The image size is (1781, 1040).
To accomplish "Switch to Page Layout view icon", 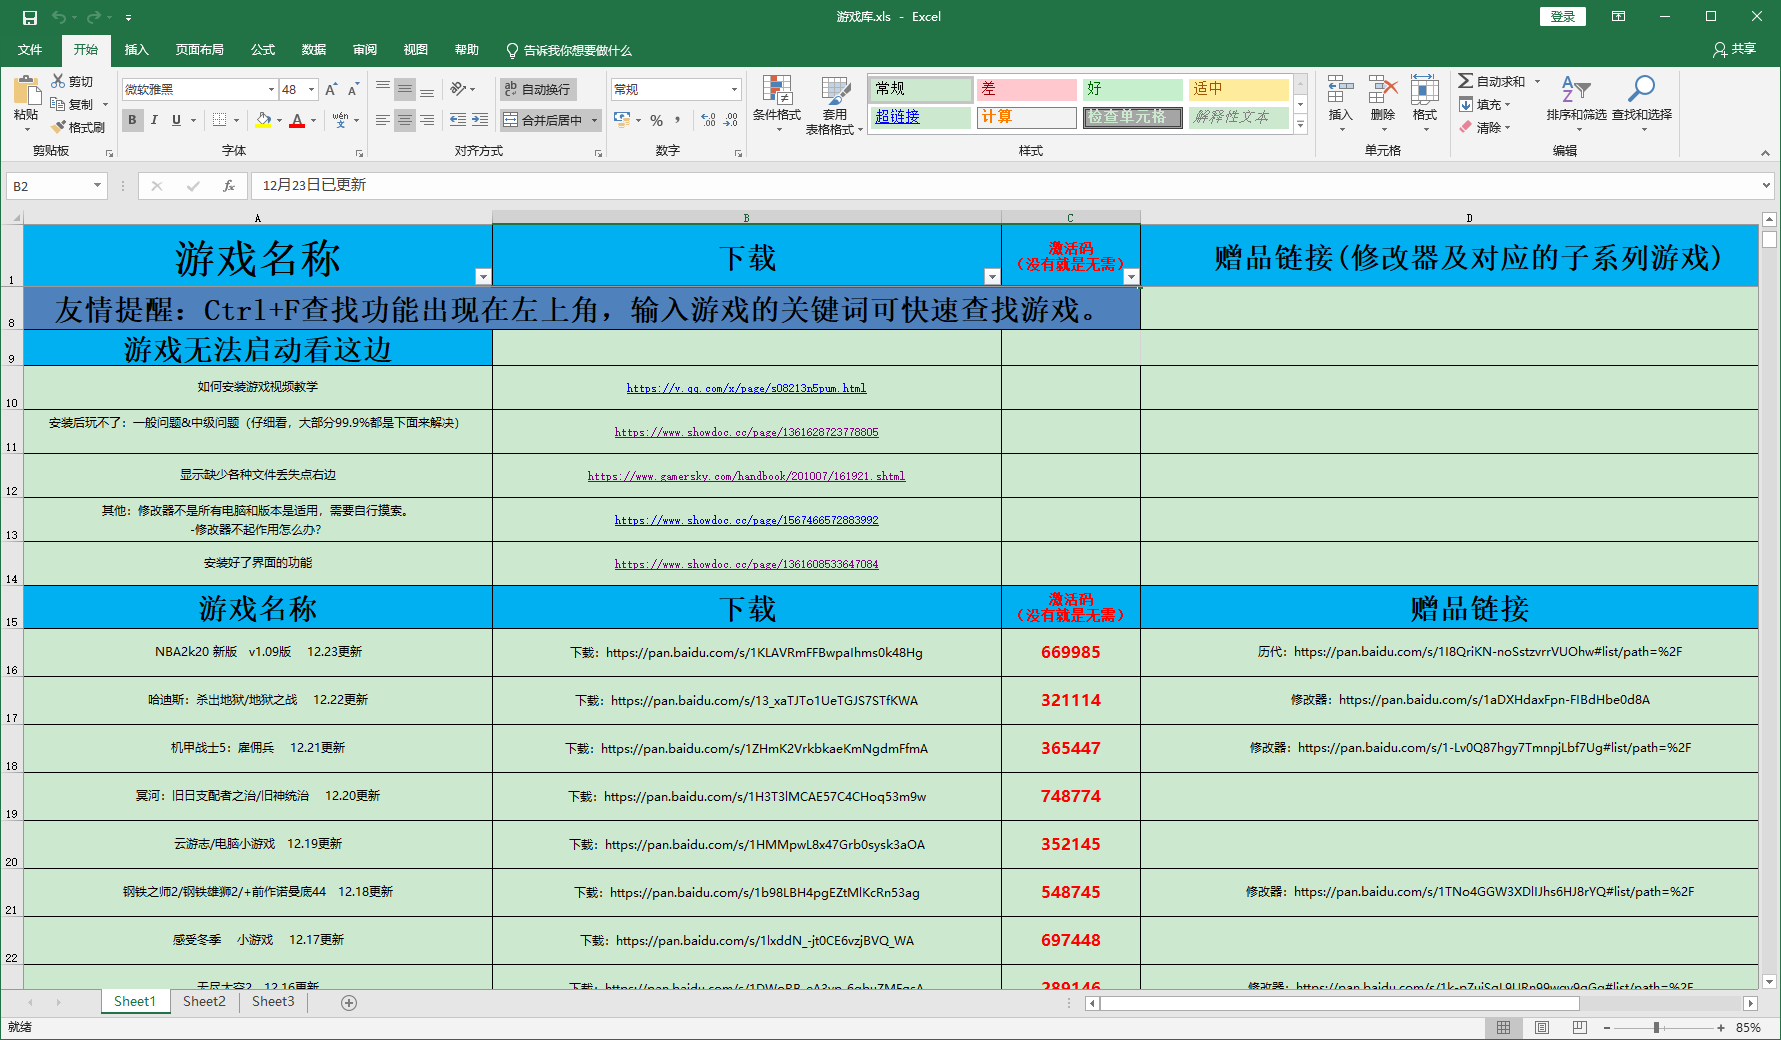I will click(1542, 1027).
